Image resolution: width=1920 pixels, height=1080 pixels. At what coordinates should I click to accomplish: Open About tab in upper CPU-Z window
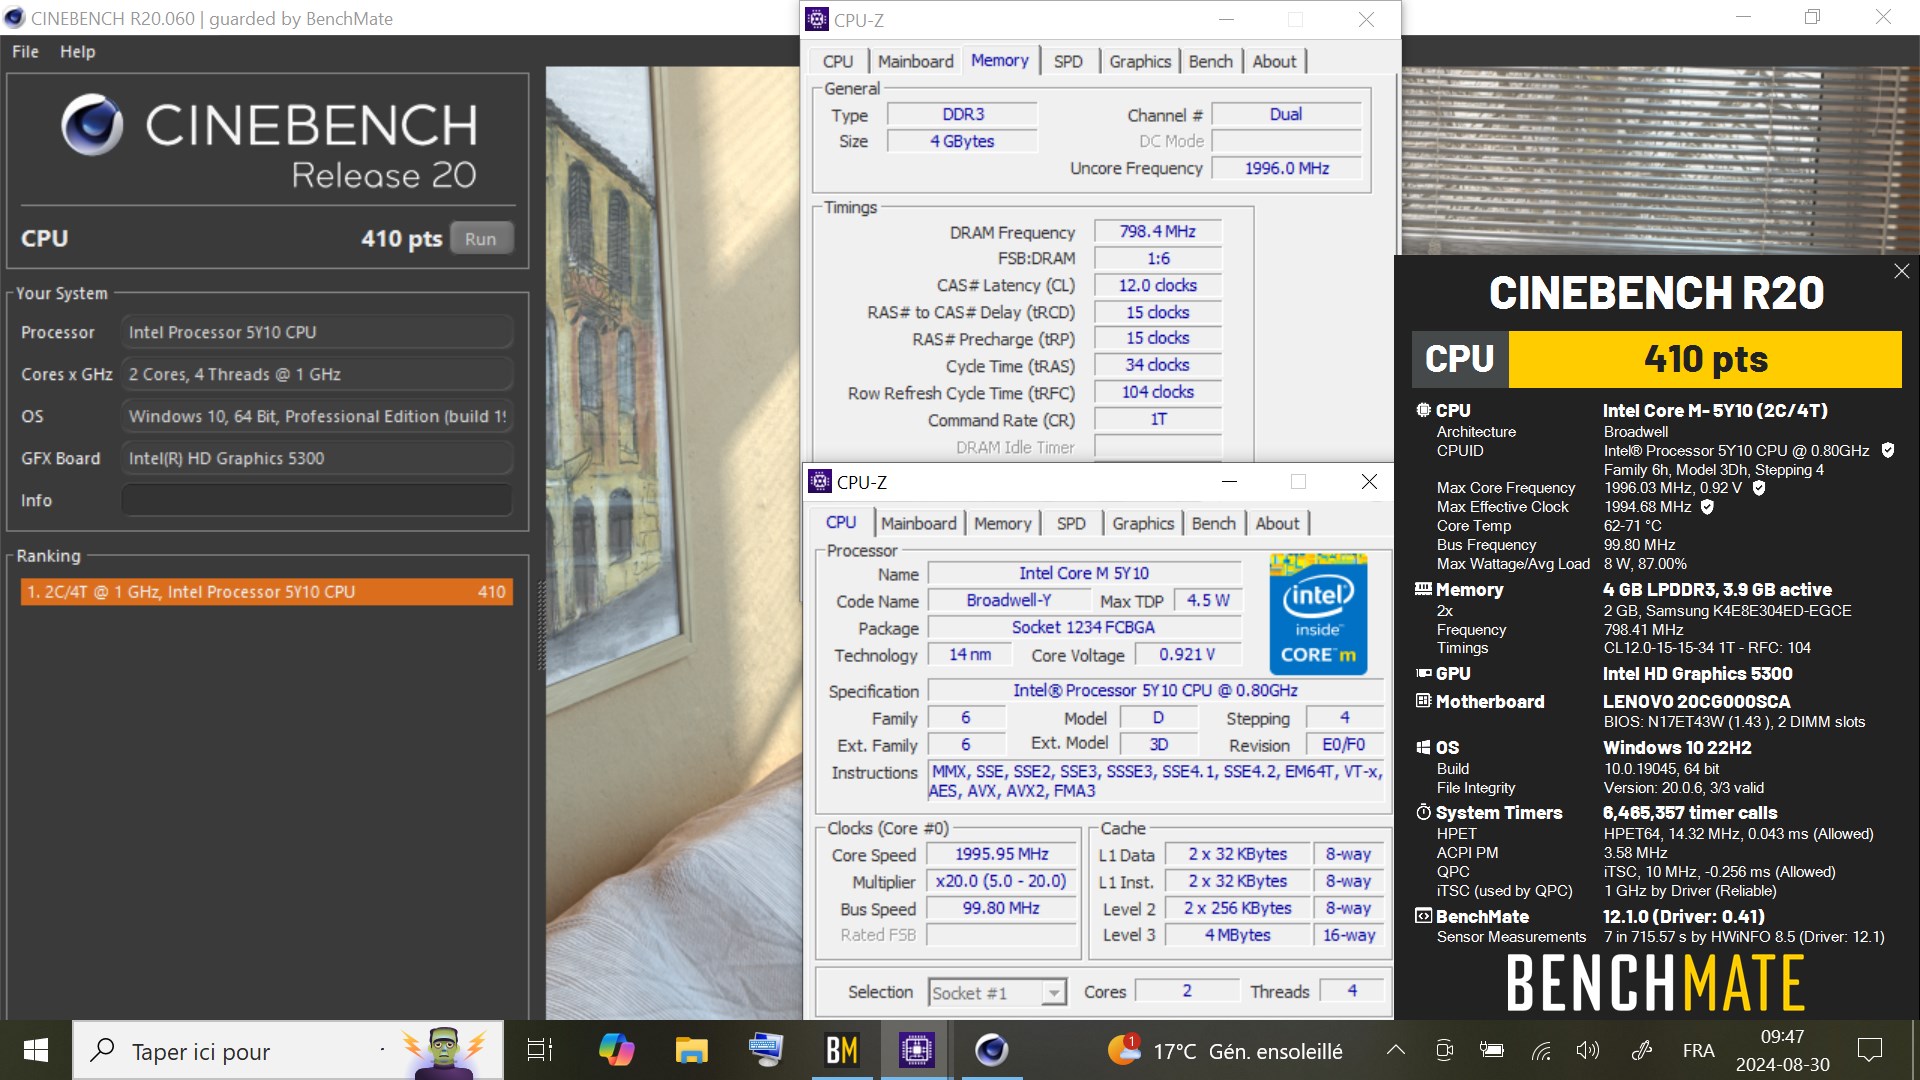coord(1274,61)
